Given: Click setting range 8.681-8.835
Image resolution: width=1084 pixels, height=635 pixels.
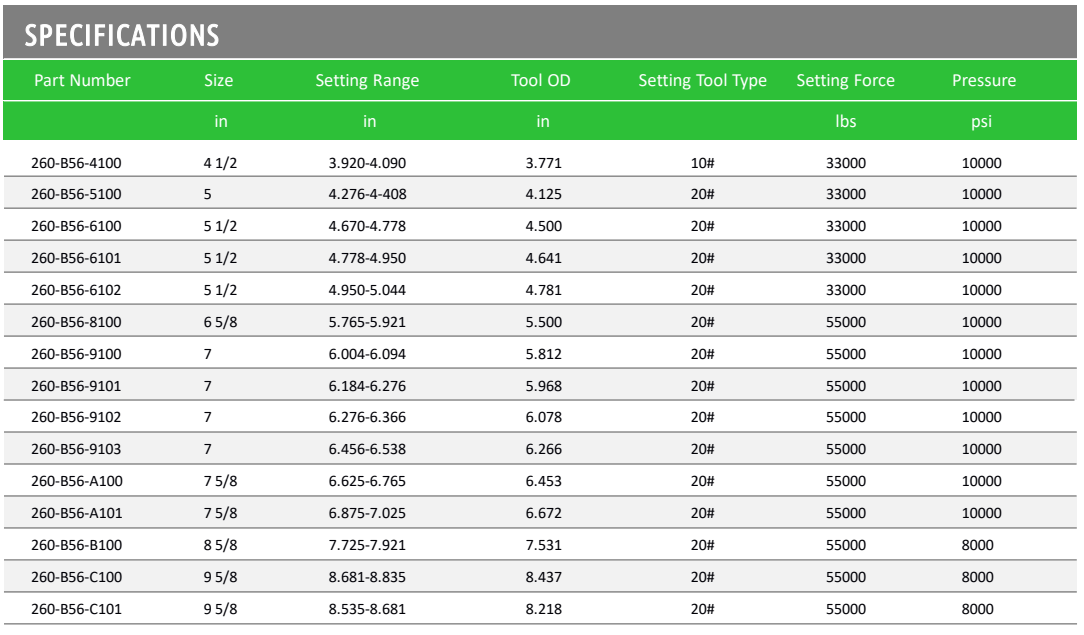Looking at the screenshot, I should pyautogui.click(x=367, y=577).
